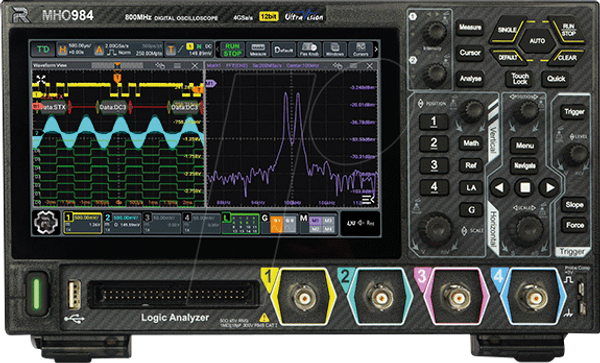Push the Trigger menu hardware button
This screenshot has width=600, height=363.
click(x=574, y=112)
